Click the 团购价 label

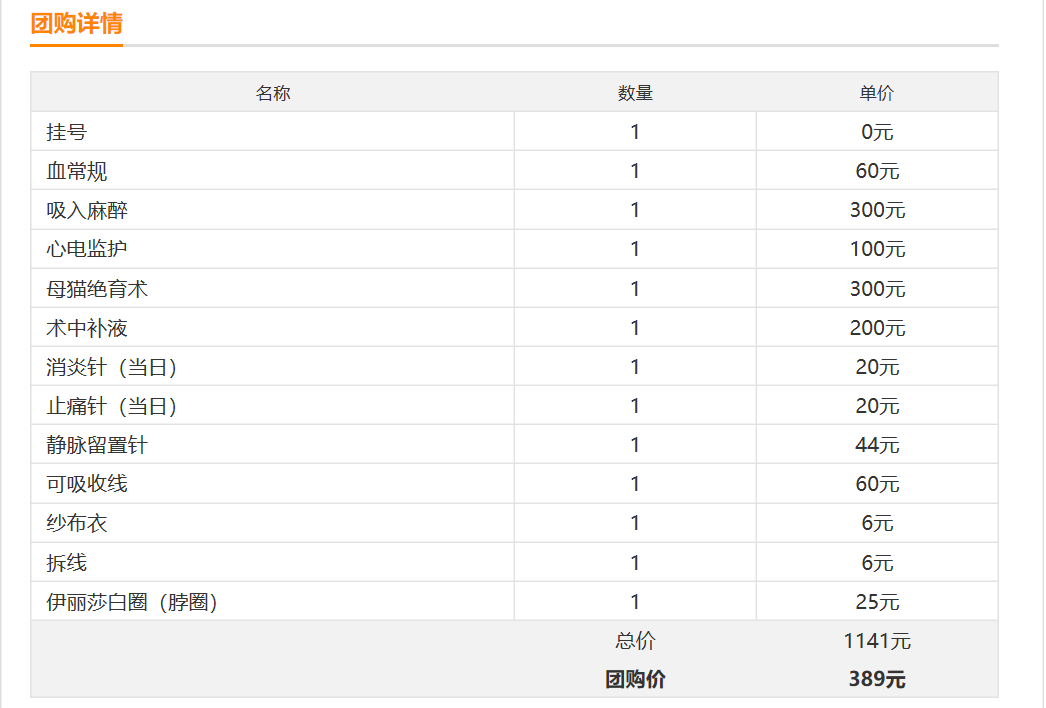[x=635, y=679]
